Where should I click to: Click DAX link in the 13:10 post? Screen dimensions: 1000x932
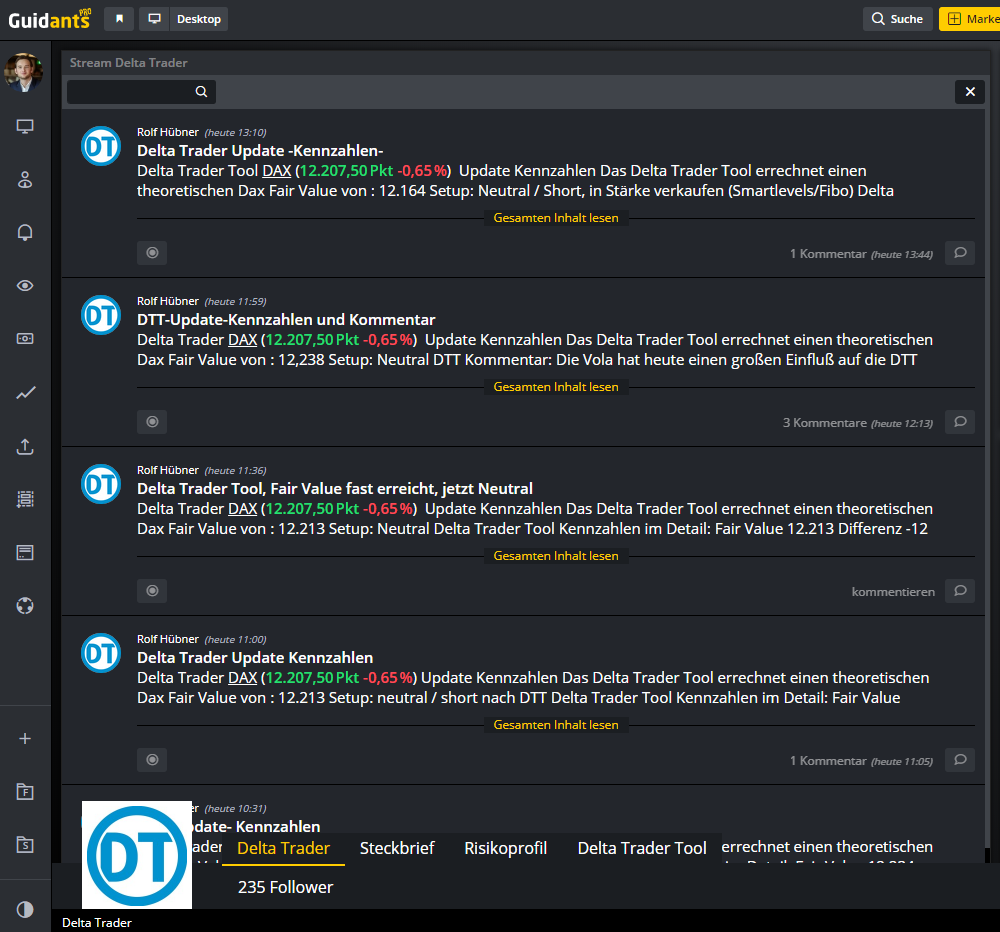pos(277,171)
